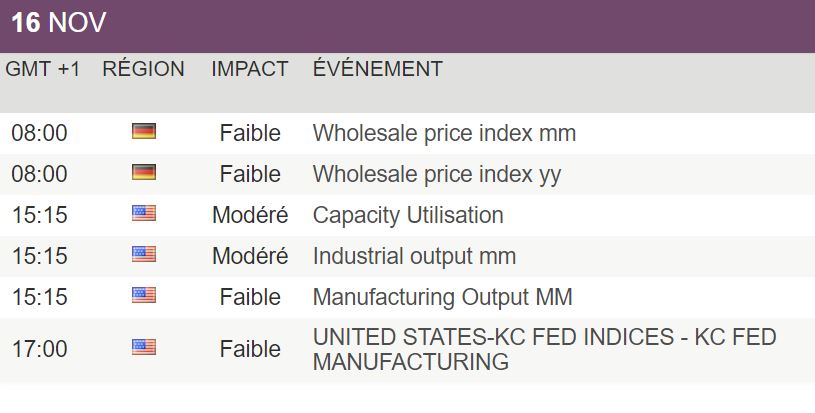
Task: Click the RÉGION column header
Action: point(143,69)
